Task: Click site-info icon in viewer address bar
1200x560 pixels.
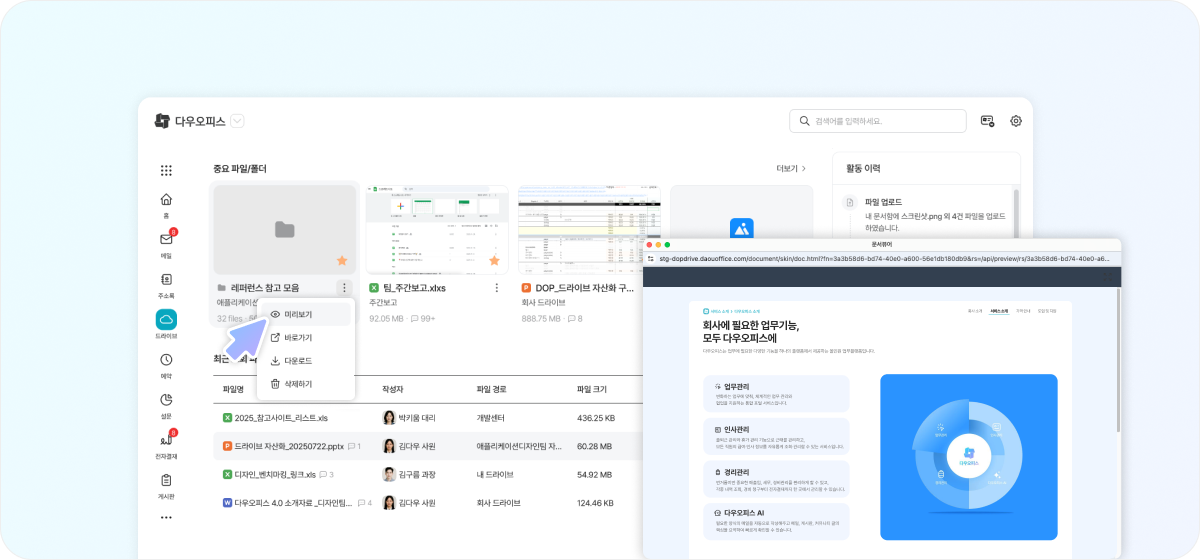Action: (x=651, y=259)
